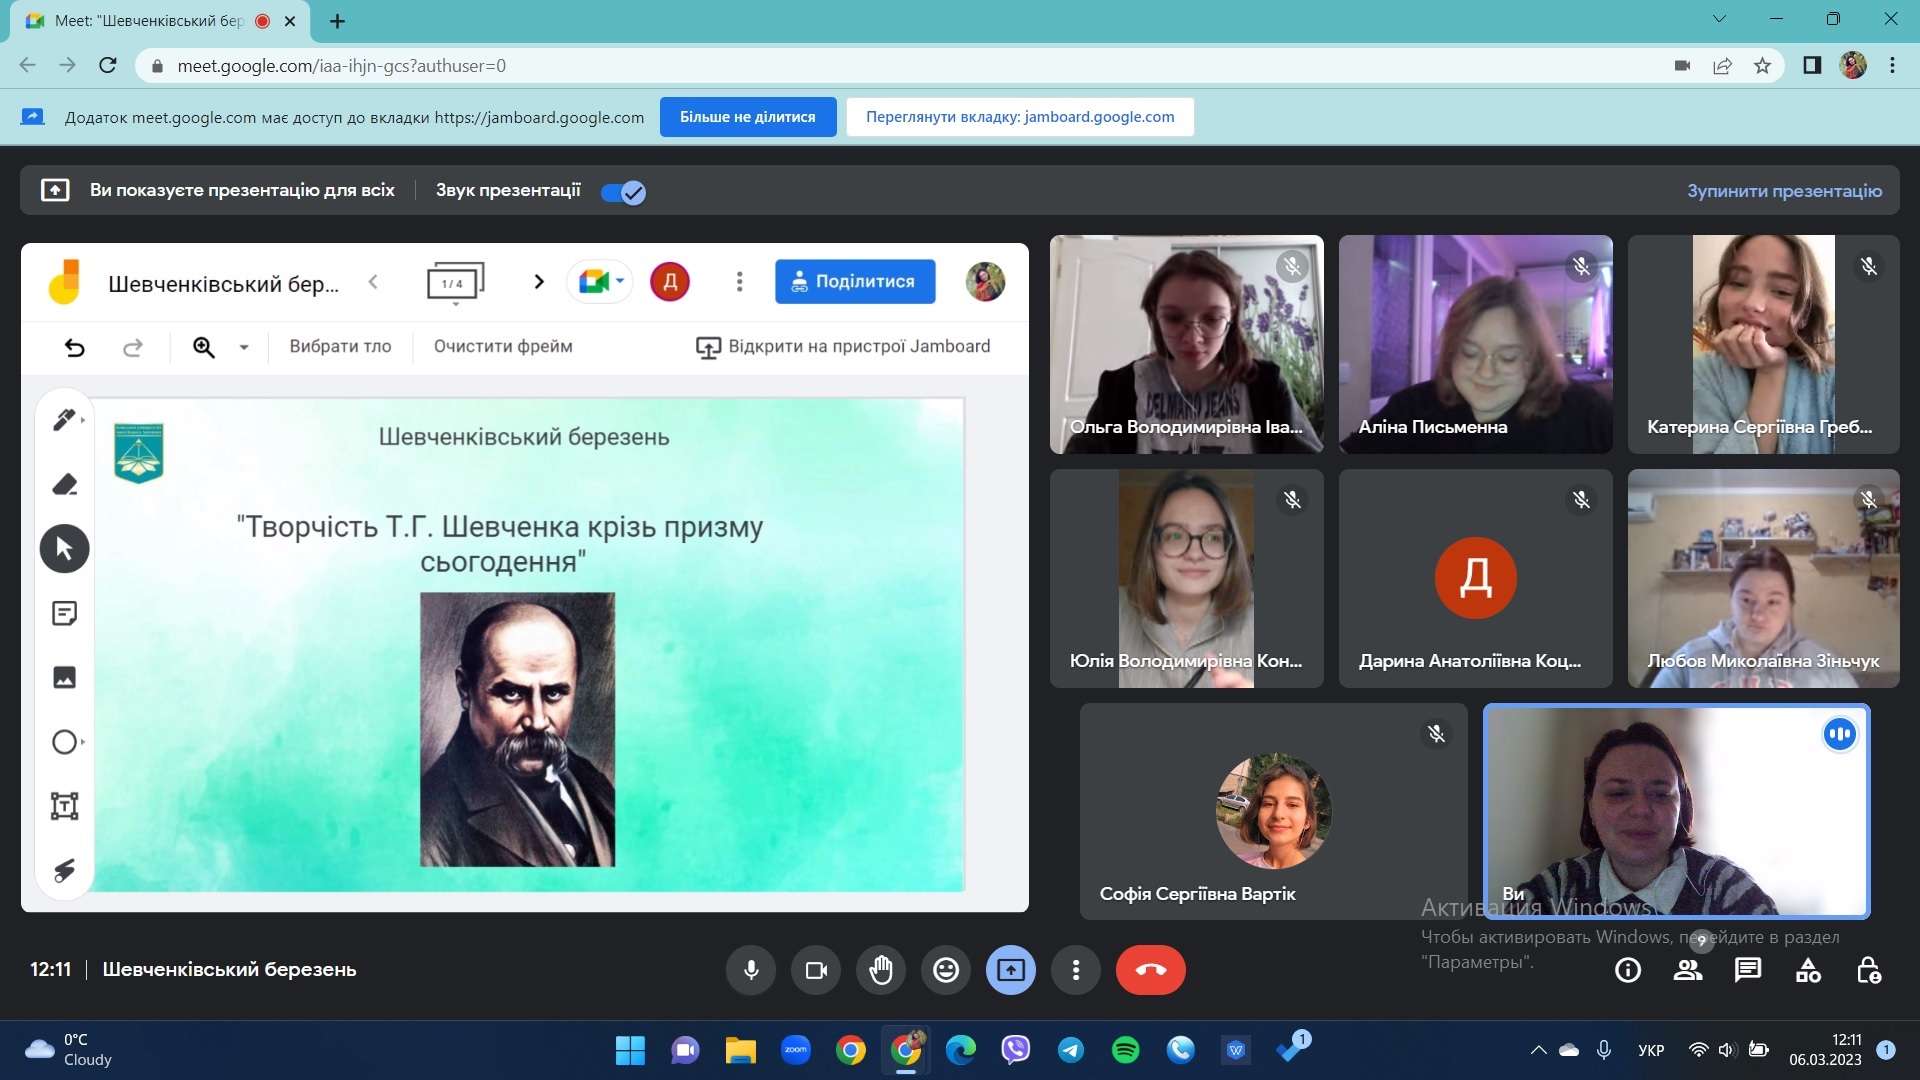Viewport: 1920px width, 1080px height.
Task: Select the Jamboard eraser tool
Action: point(64,485)
